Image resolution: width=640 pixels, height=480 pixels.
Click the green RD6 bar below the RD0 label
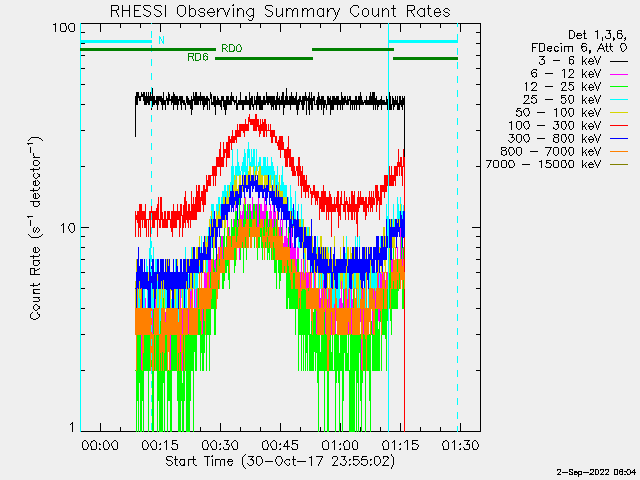pos(264,58)
